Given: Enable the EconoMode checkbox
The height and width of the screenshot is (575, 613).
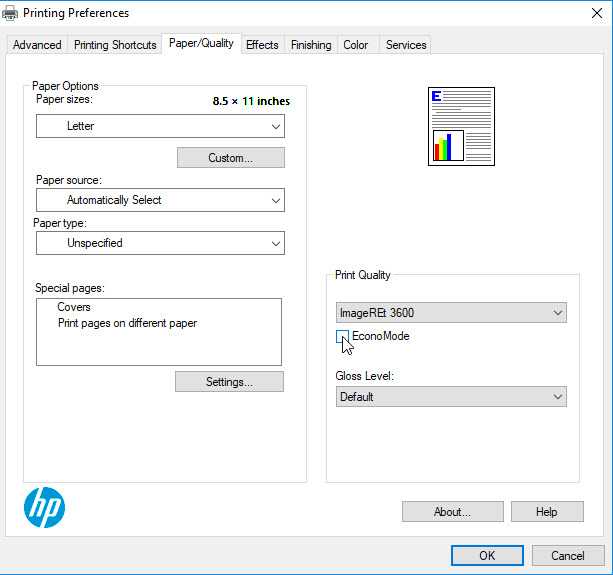Looking at the screenshot, I should (342, 337).
